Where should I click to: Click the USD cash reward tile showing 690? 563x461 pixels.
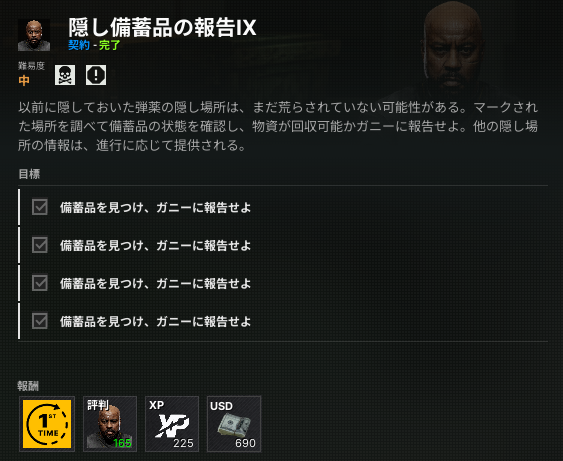click(x=234, y=424)
